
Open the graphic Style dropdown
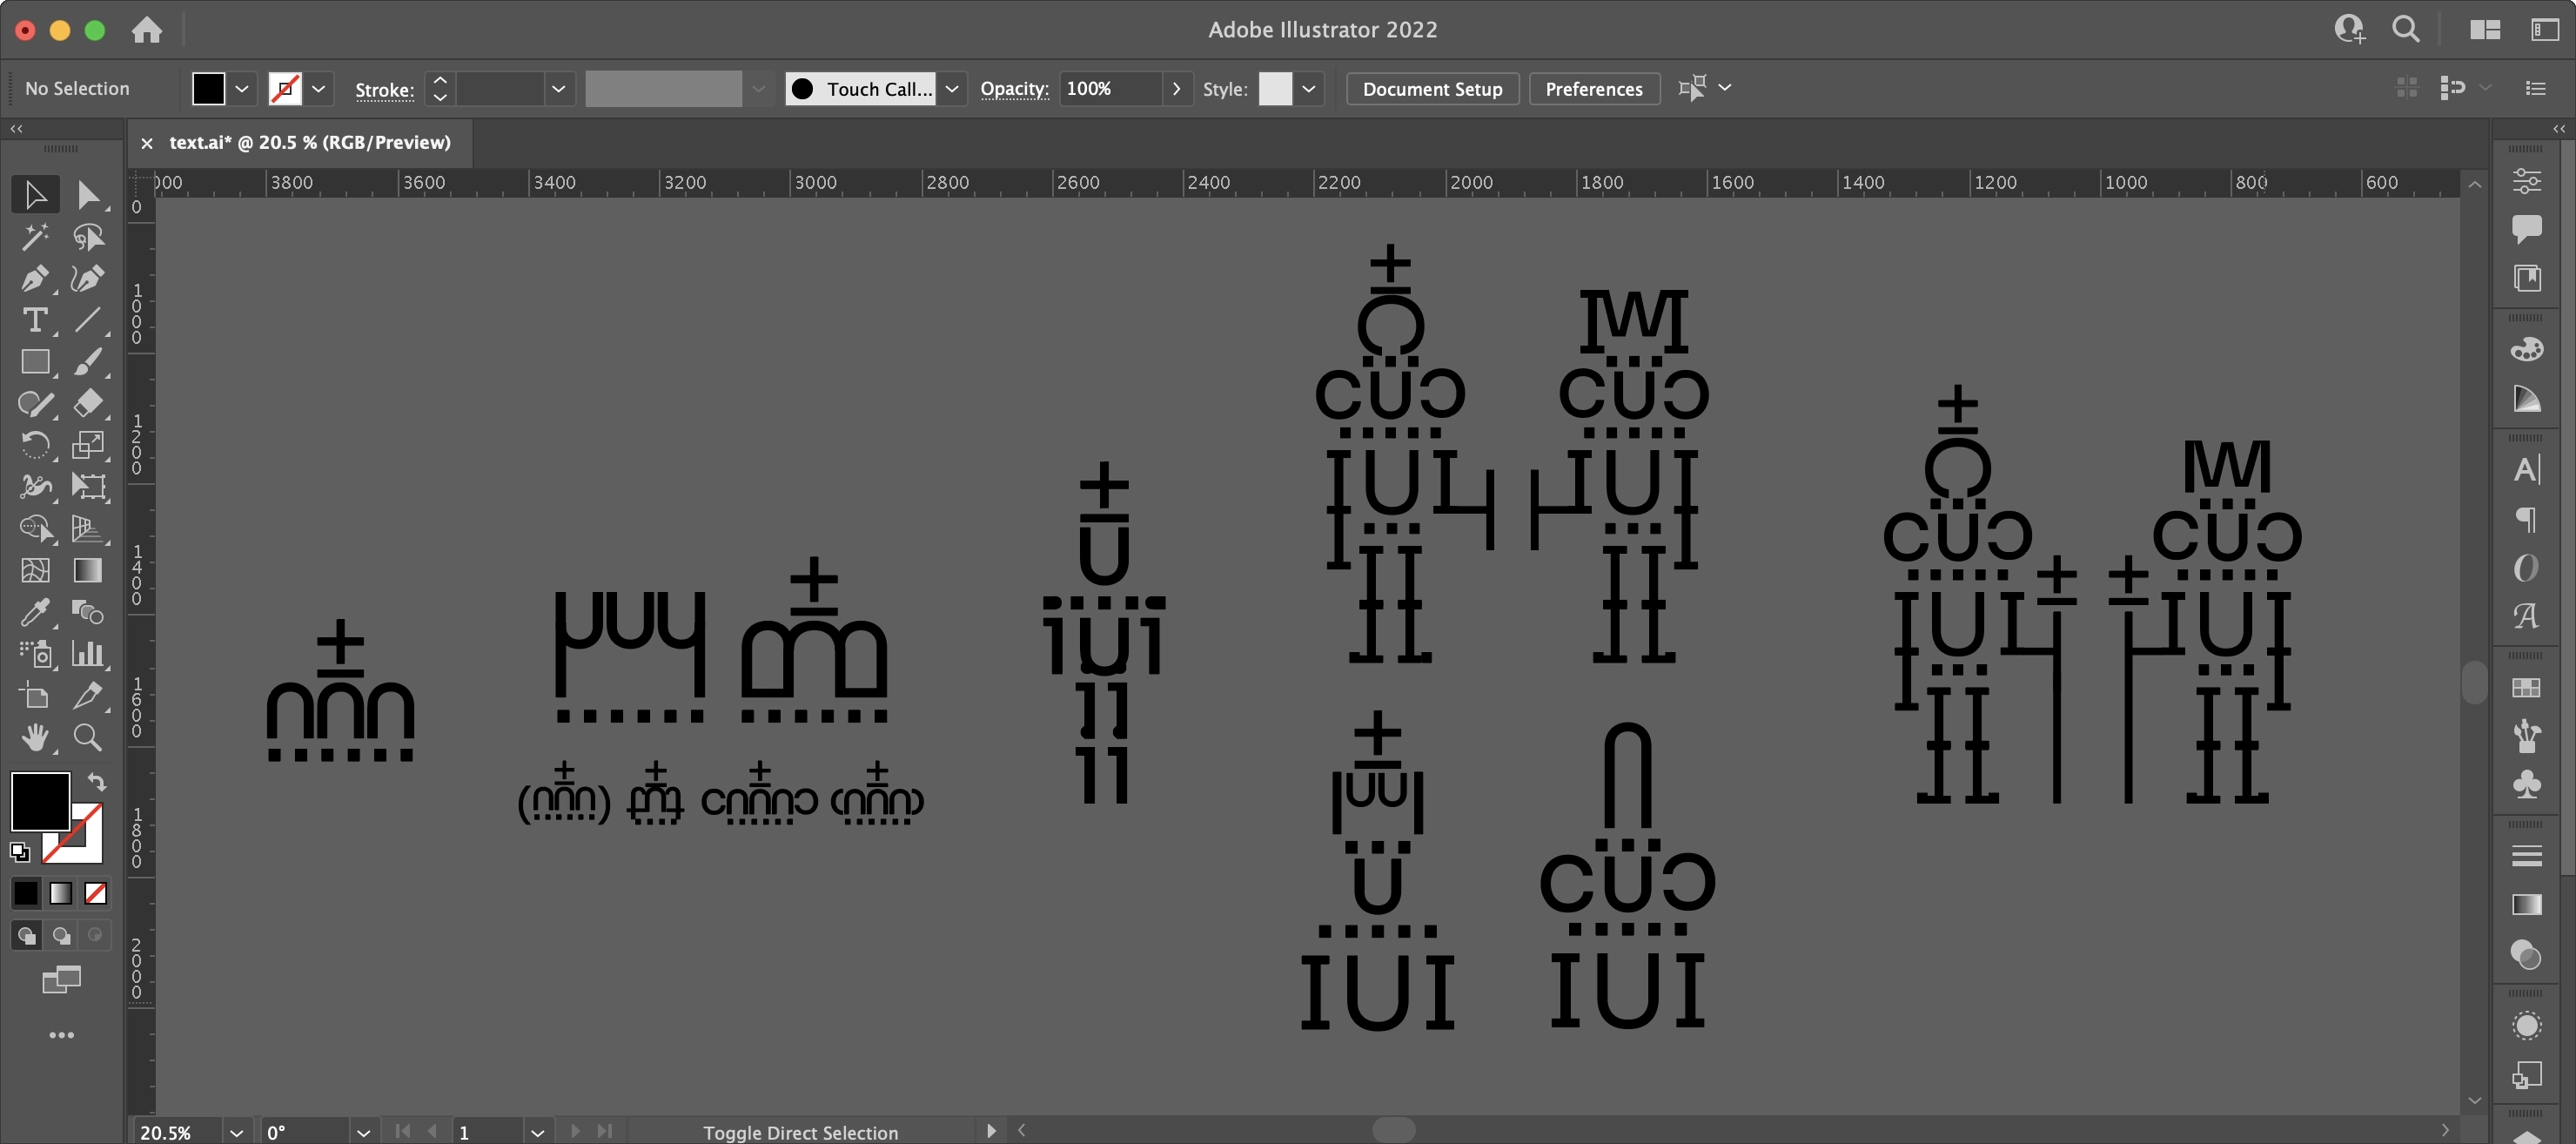[1308, 89]
